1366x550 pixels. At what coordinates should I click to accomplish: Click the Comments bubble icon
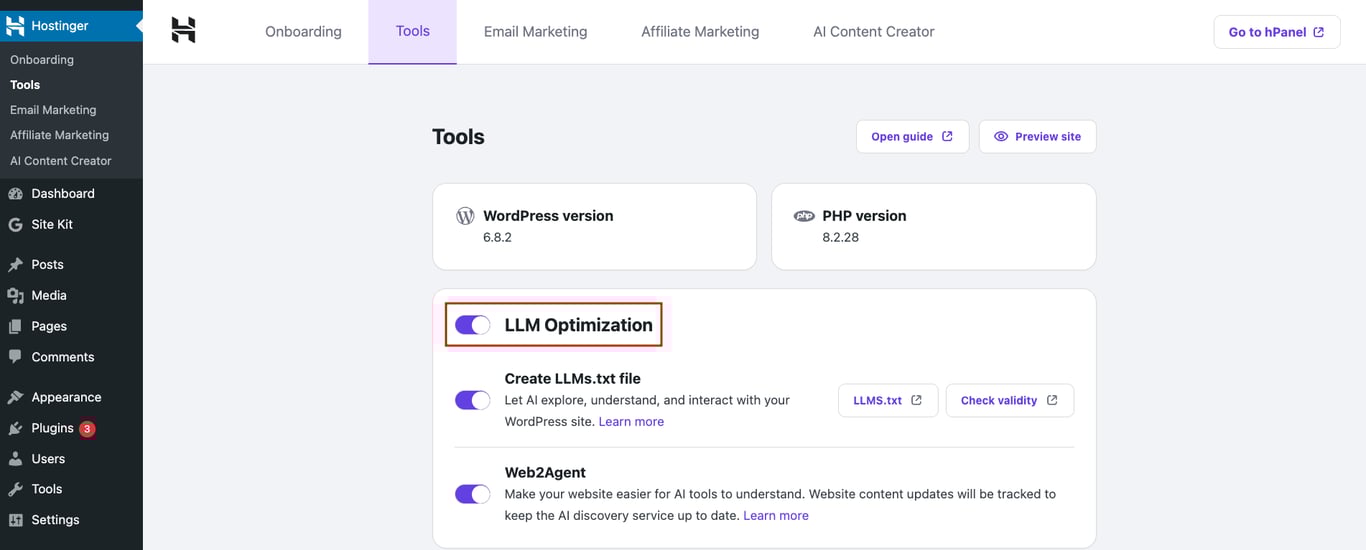tap(15, 357)
